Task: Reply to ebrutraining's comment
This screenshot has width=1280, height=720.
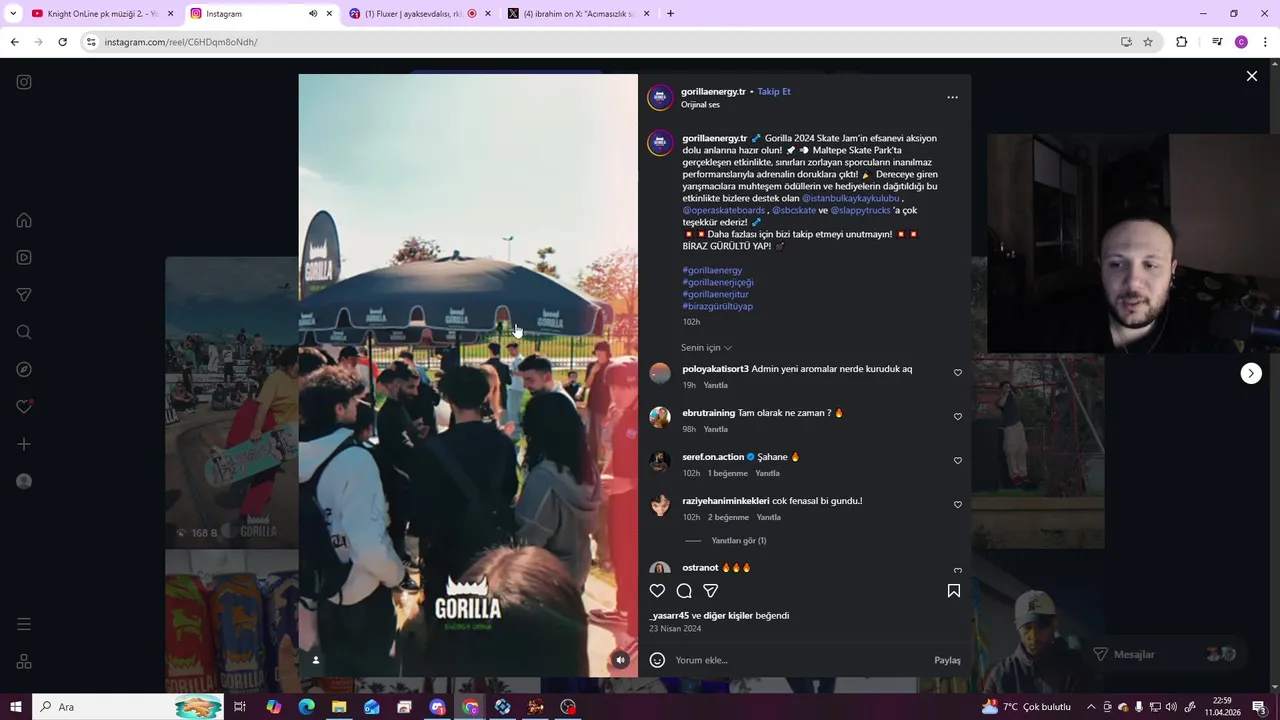Action: [x=715, y=429]
